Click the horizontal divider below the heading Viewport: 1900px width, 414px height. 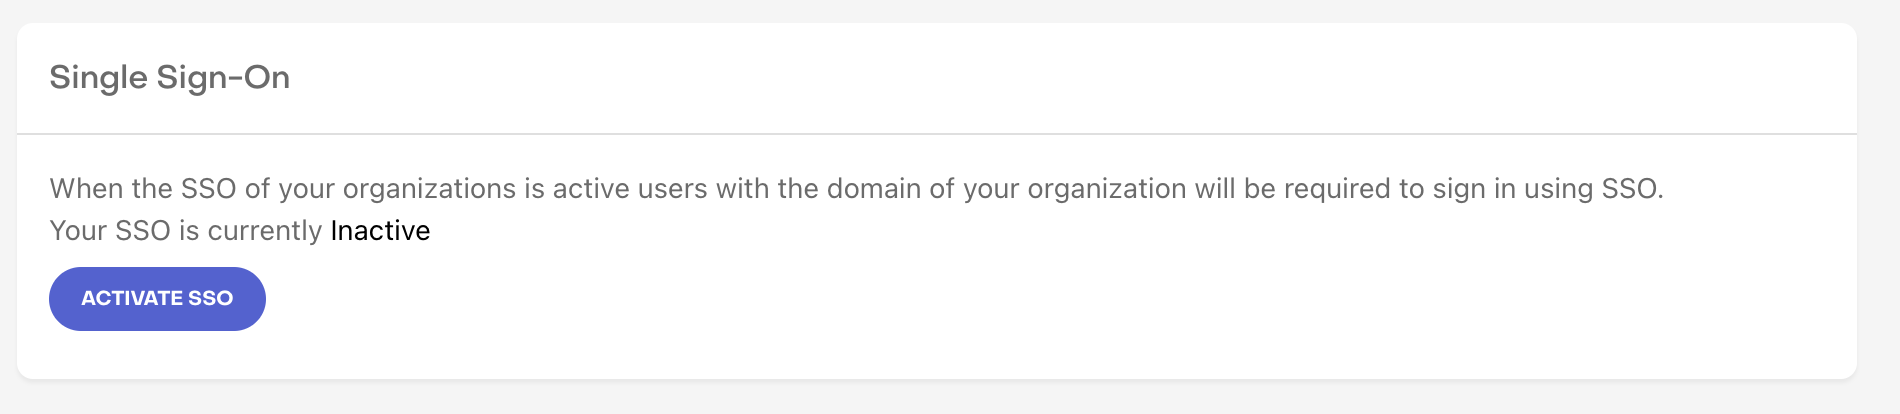click(937, 133)
